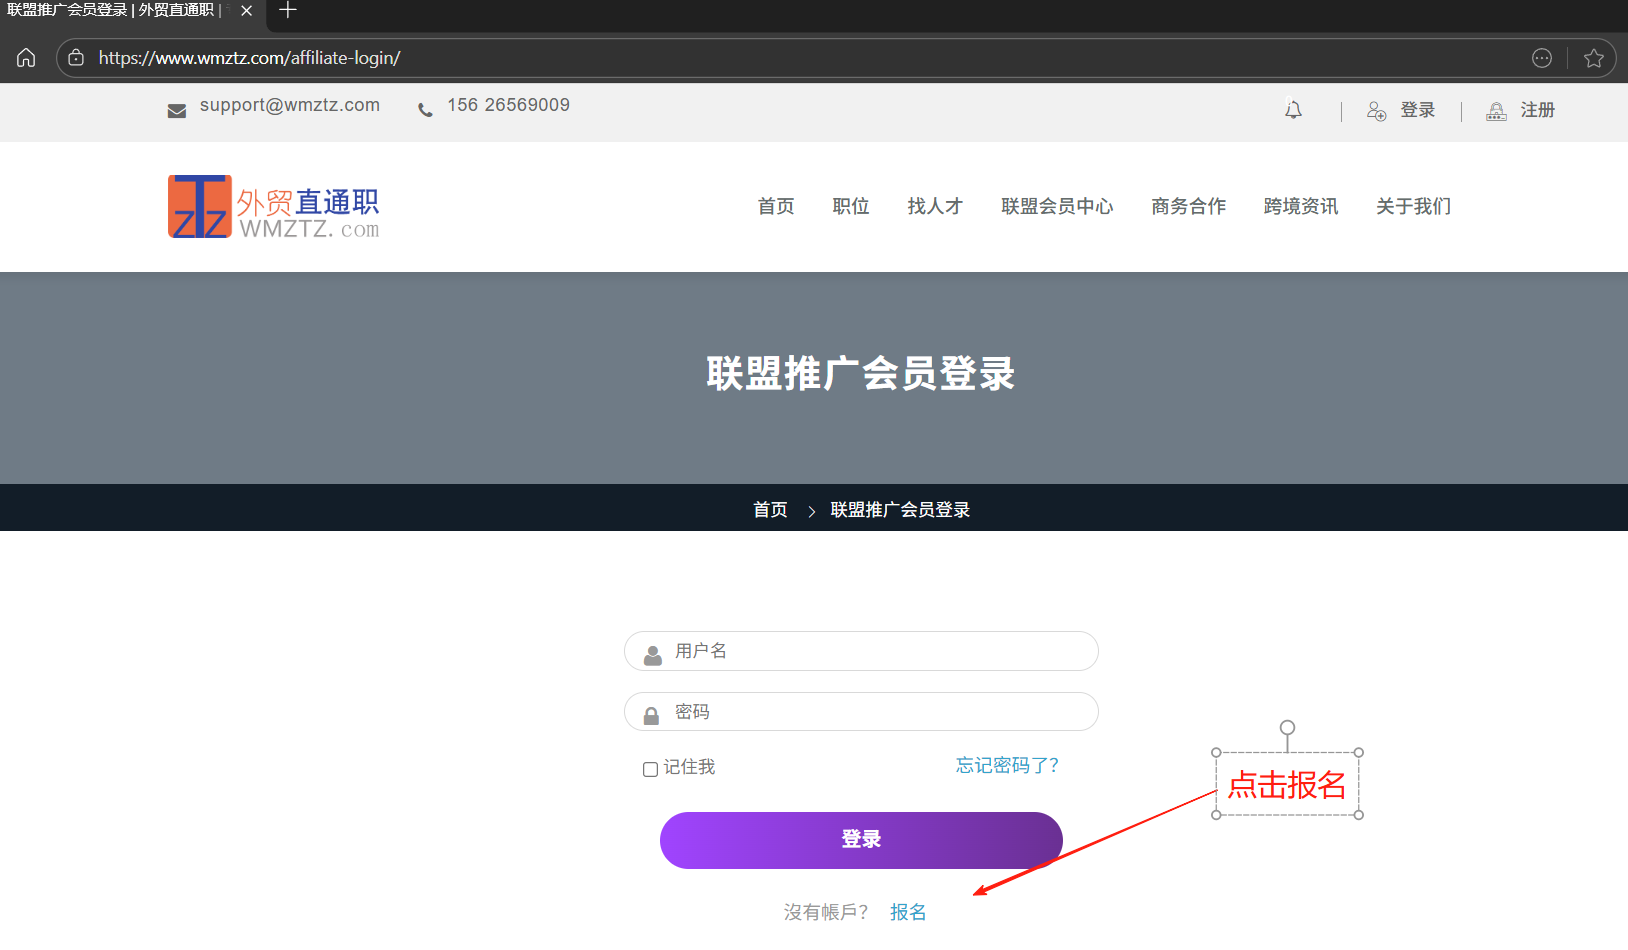This screenshot has height=950, width=1628.
Task: Open the 联盟会员中心 navigation menu
Action: click(x=1057, y=206)
